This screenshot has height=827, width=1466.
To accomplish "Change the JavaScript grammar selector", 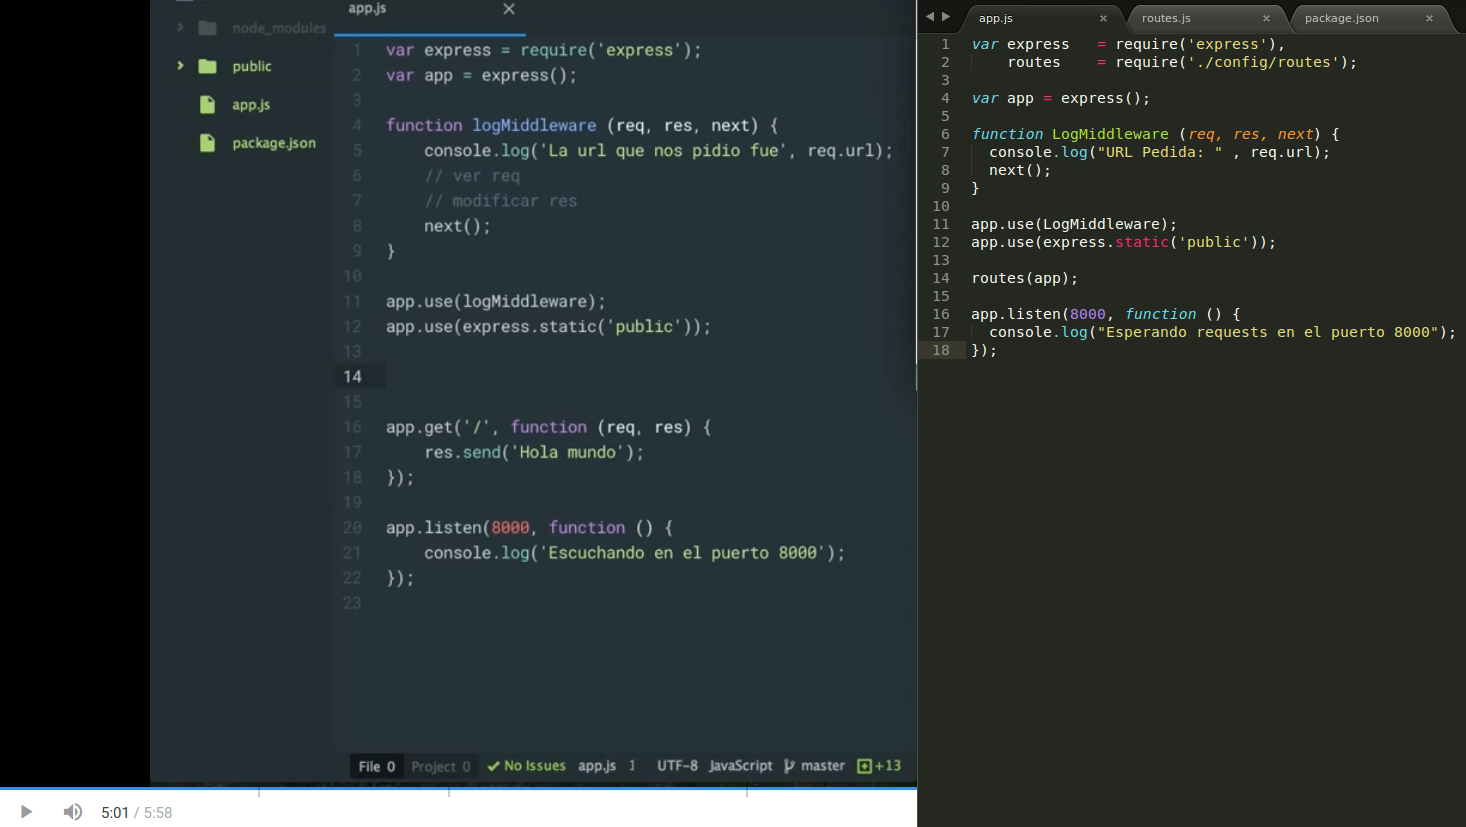I will (x=741, y=766).
